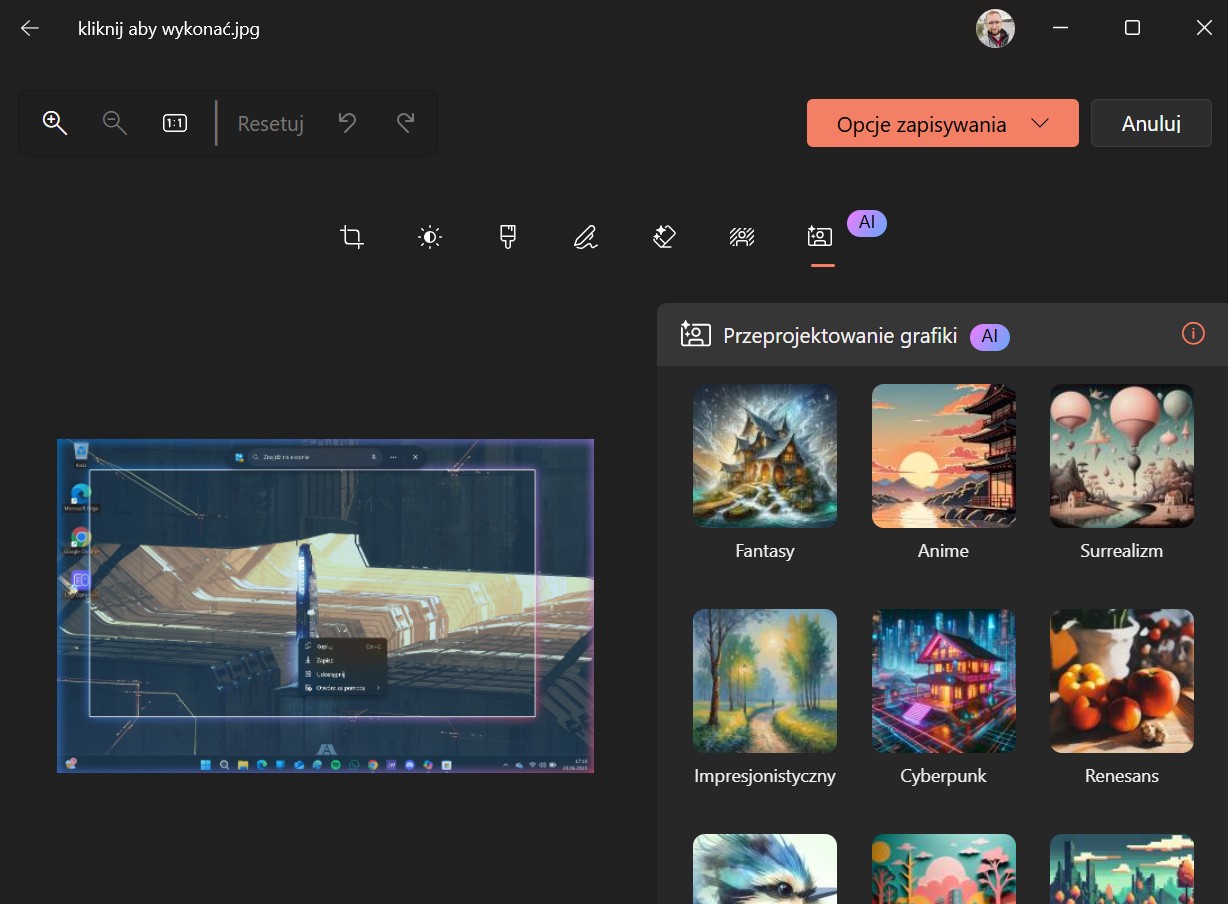Select the Crop tool
Viewport: 1228px width, 904px height.
[352, 237]
